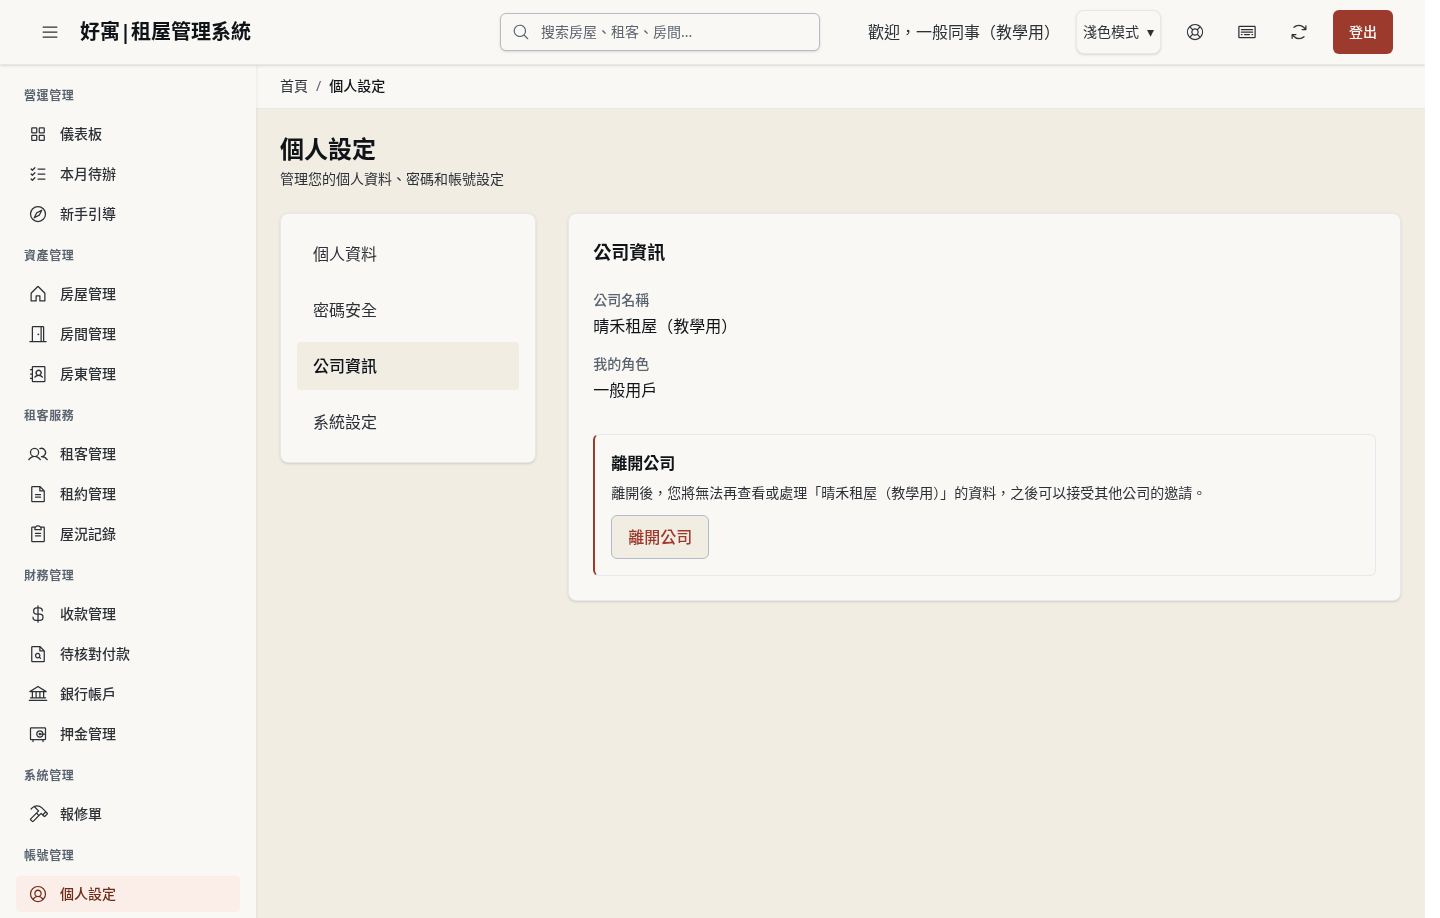Click the 晴禾租屋（教學用）company name text
This screenshot has width=1440, height=918.
tap(664, 327)
